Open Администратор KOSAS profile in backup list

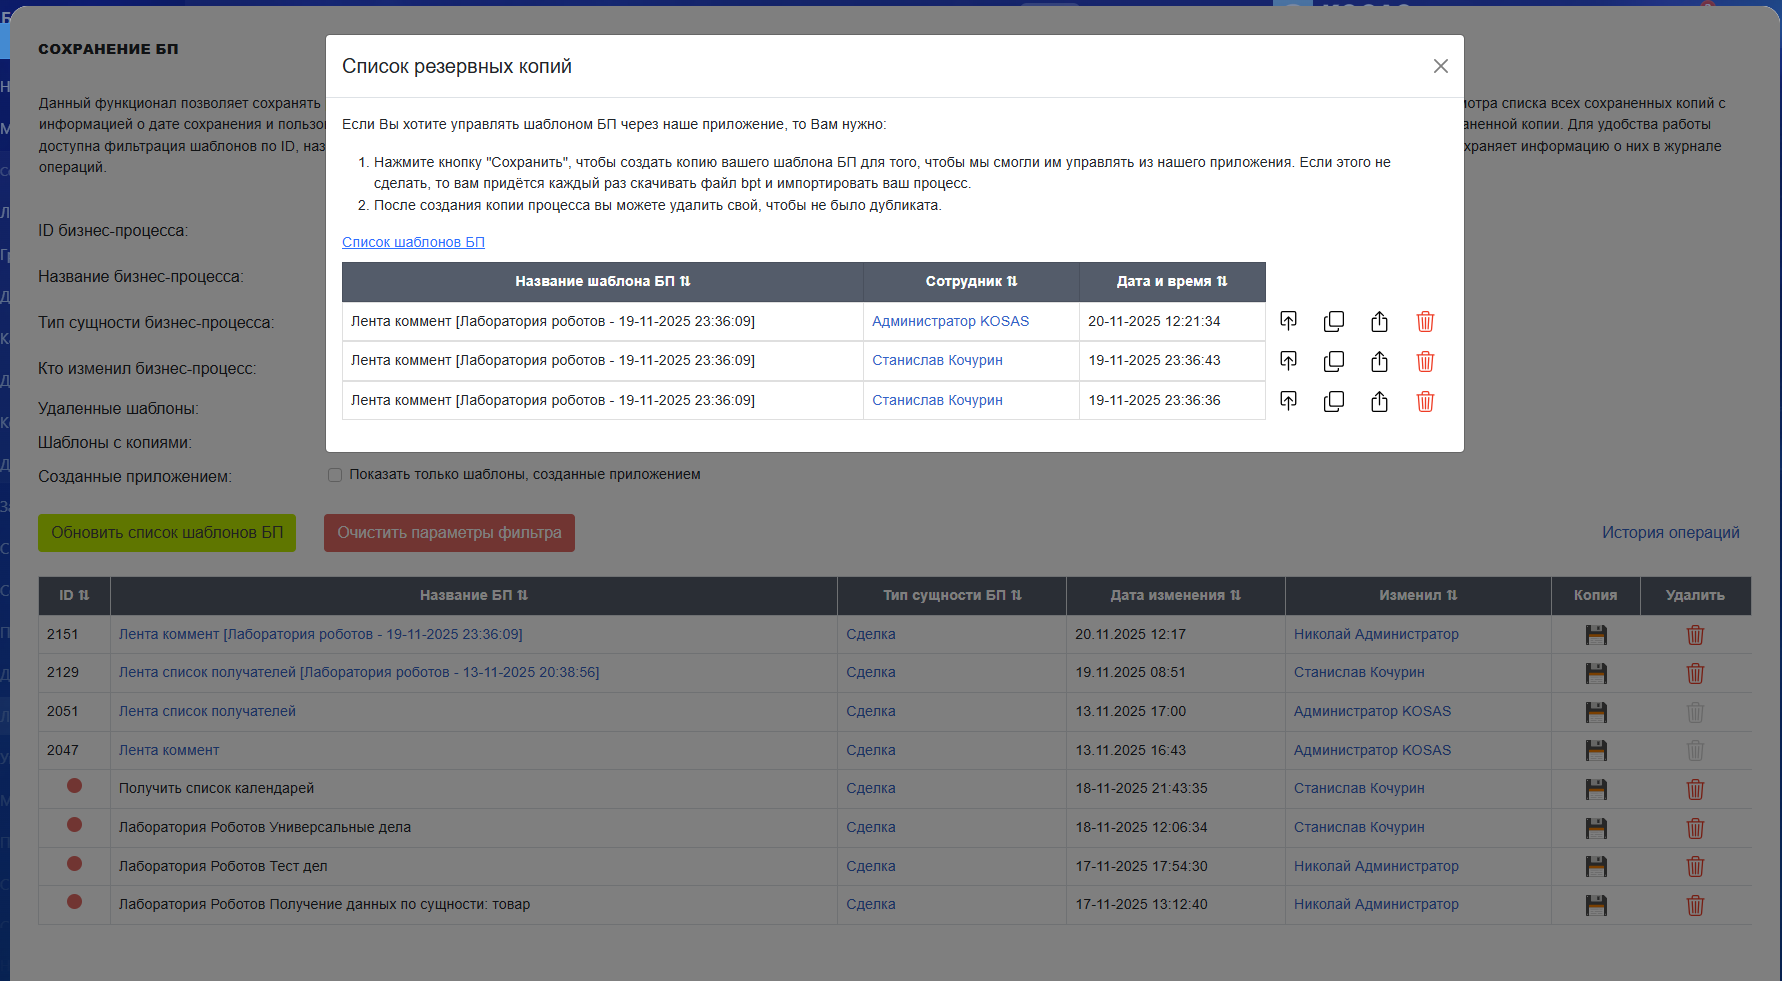tap(950, 321)
